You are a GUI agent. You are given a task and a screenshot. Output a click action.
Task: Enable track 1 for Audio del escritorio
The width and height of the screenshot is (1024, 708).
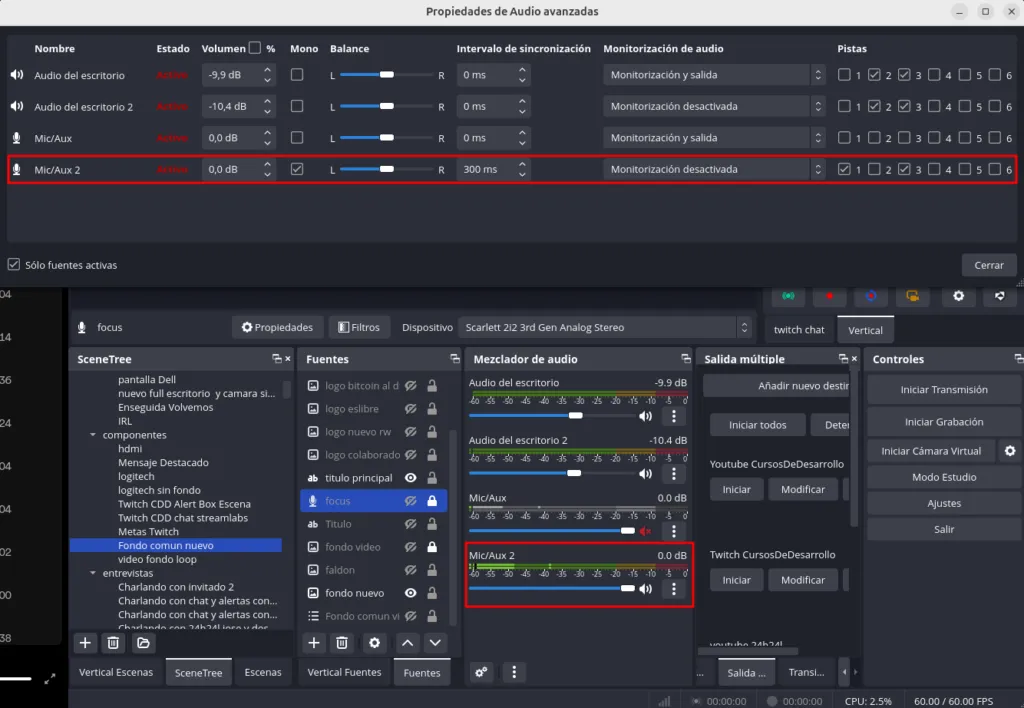point(845,75)
